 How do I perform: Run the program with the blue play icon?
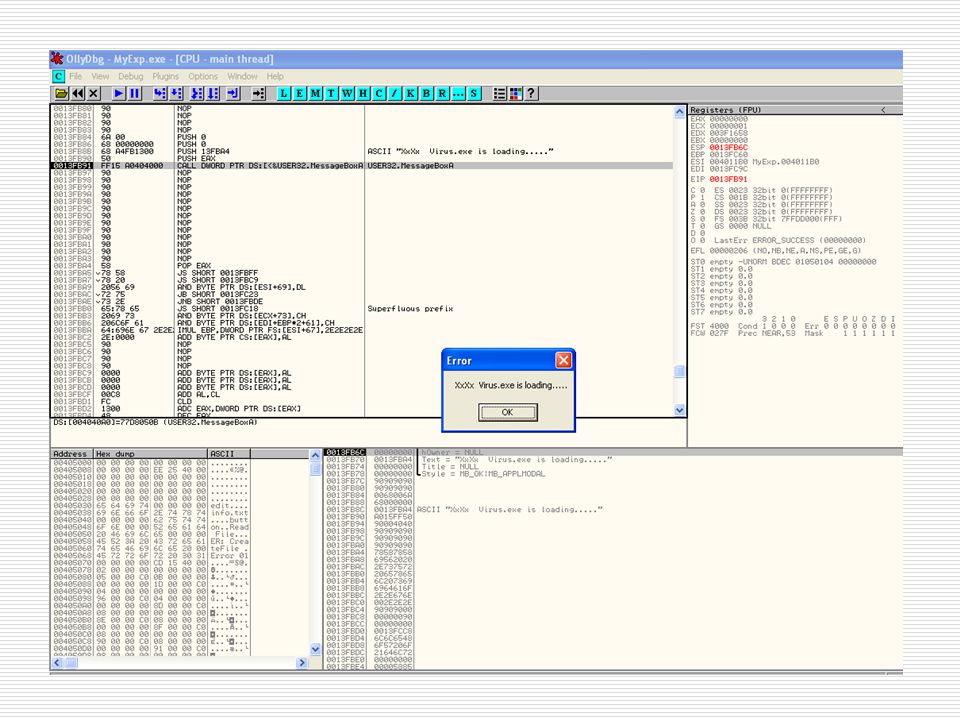[119, 94]
